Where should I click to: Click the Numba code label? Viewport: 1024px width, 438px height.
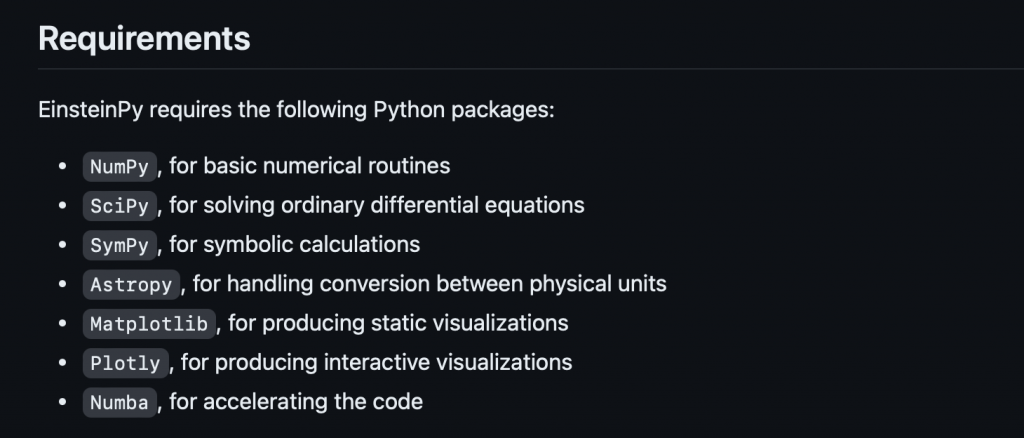pyautogui.click(x=120, y=402)
